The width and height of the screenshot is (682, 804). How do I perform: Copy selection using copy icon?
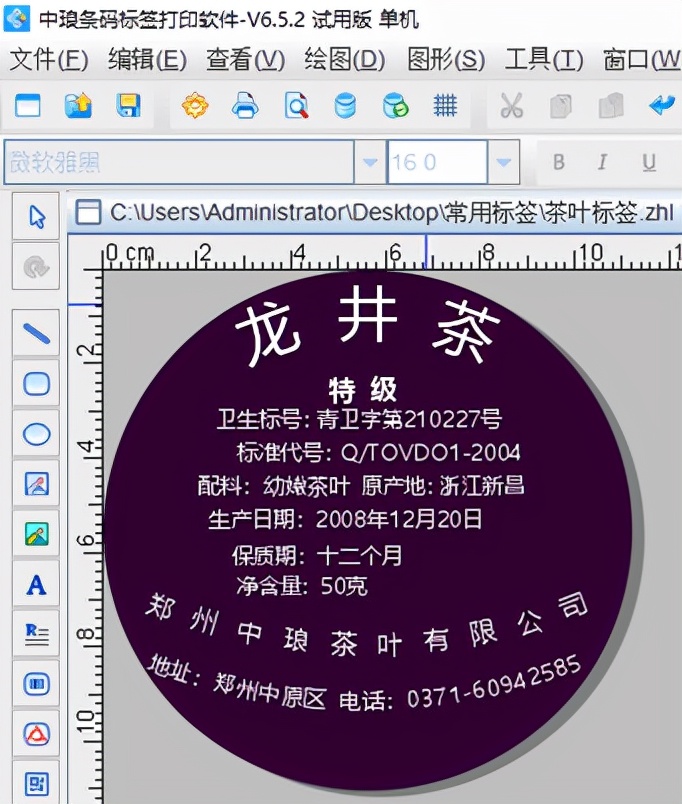[561, 107]
